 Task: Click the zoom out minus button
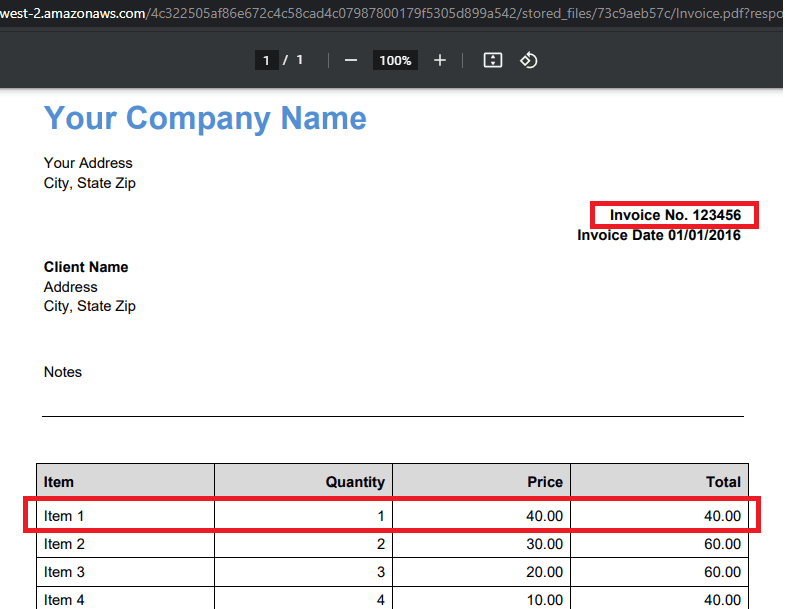[351, 61]
